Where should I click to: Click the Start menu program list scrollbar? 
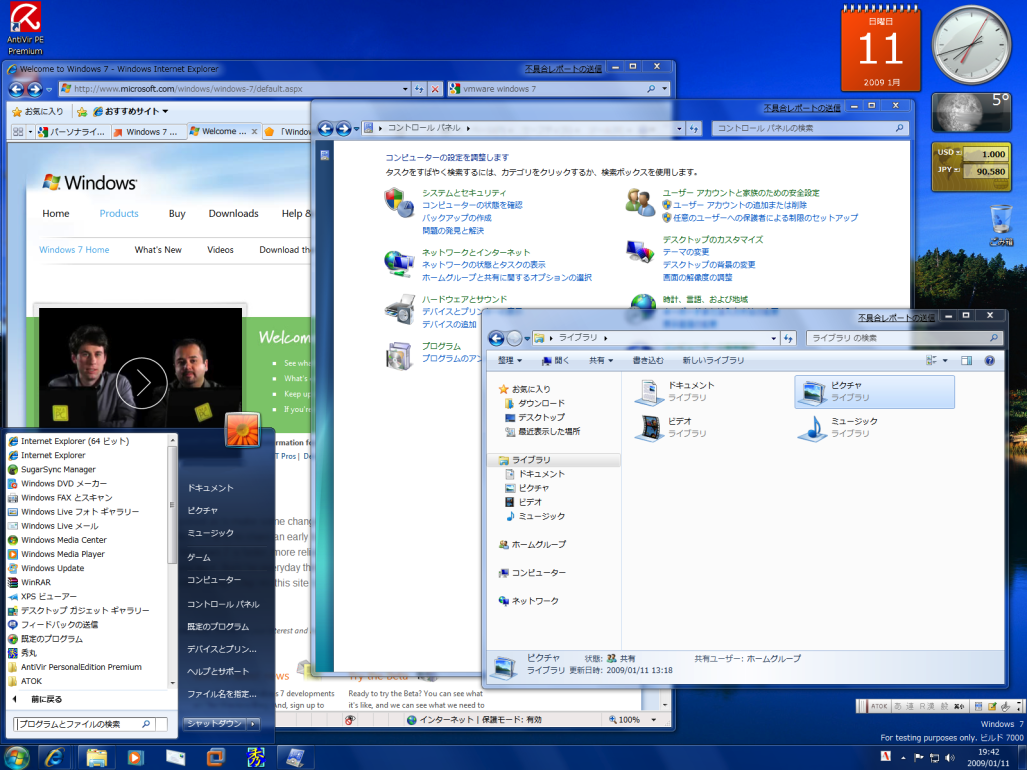tap(173, 504)
